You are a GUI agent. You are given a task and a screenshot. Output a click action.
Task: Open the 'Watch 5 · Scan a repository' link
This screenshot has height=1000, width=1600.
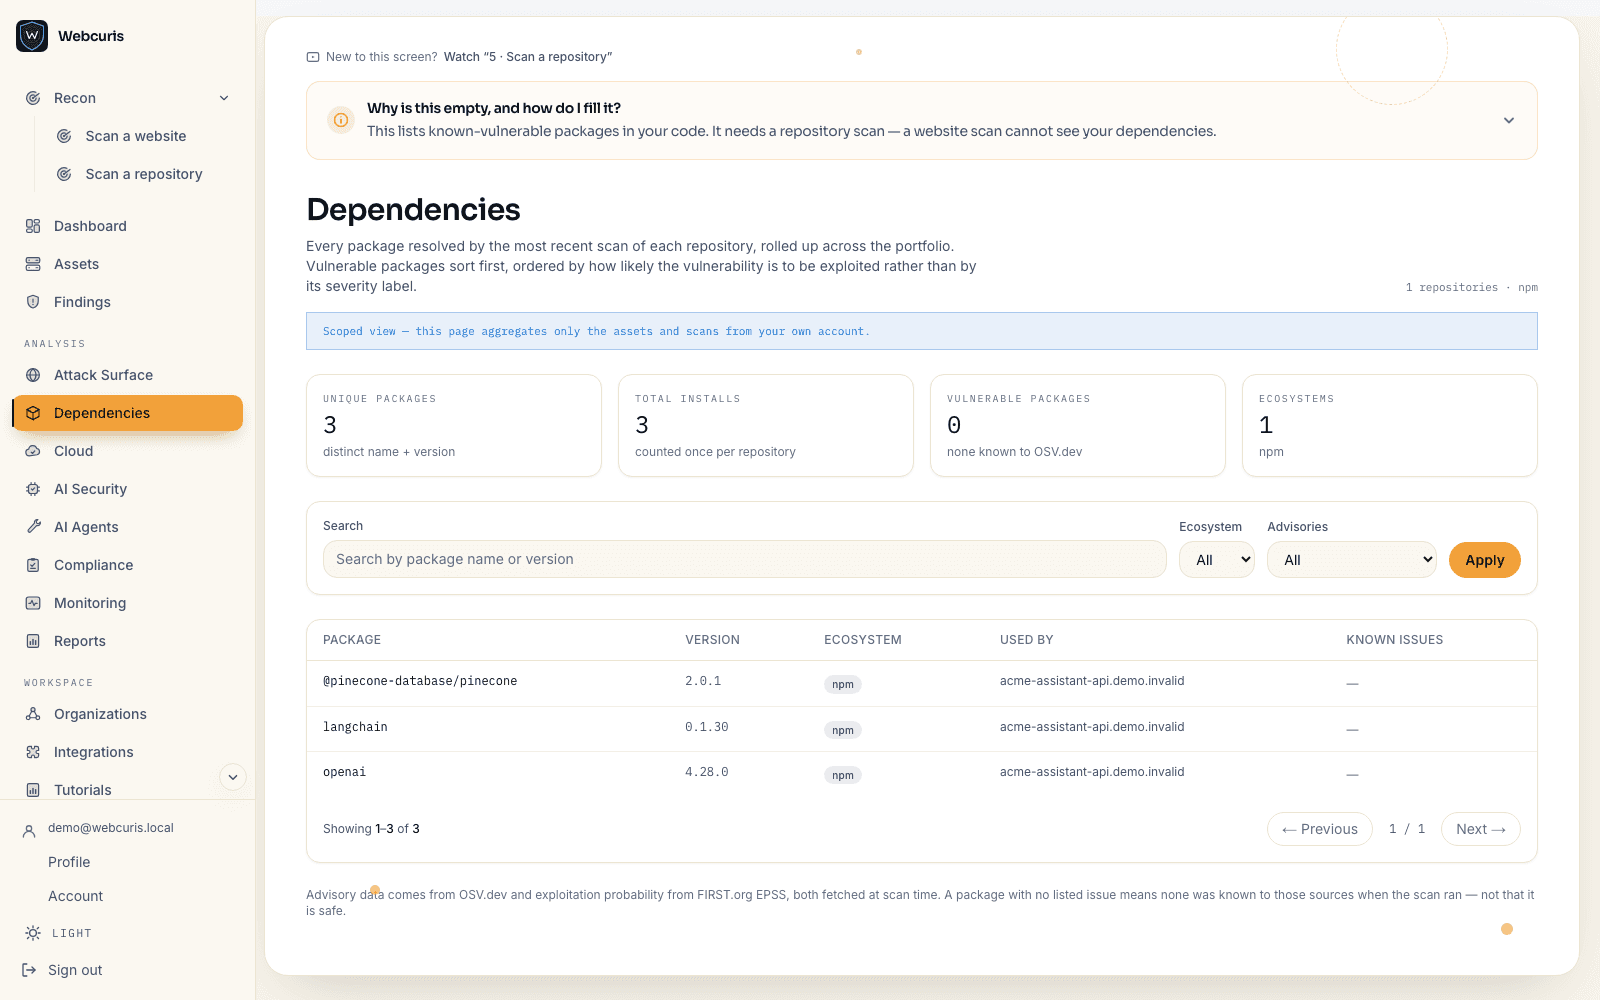click(528, 57)
